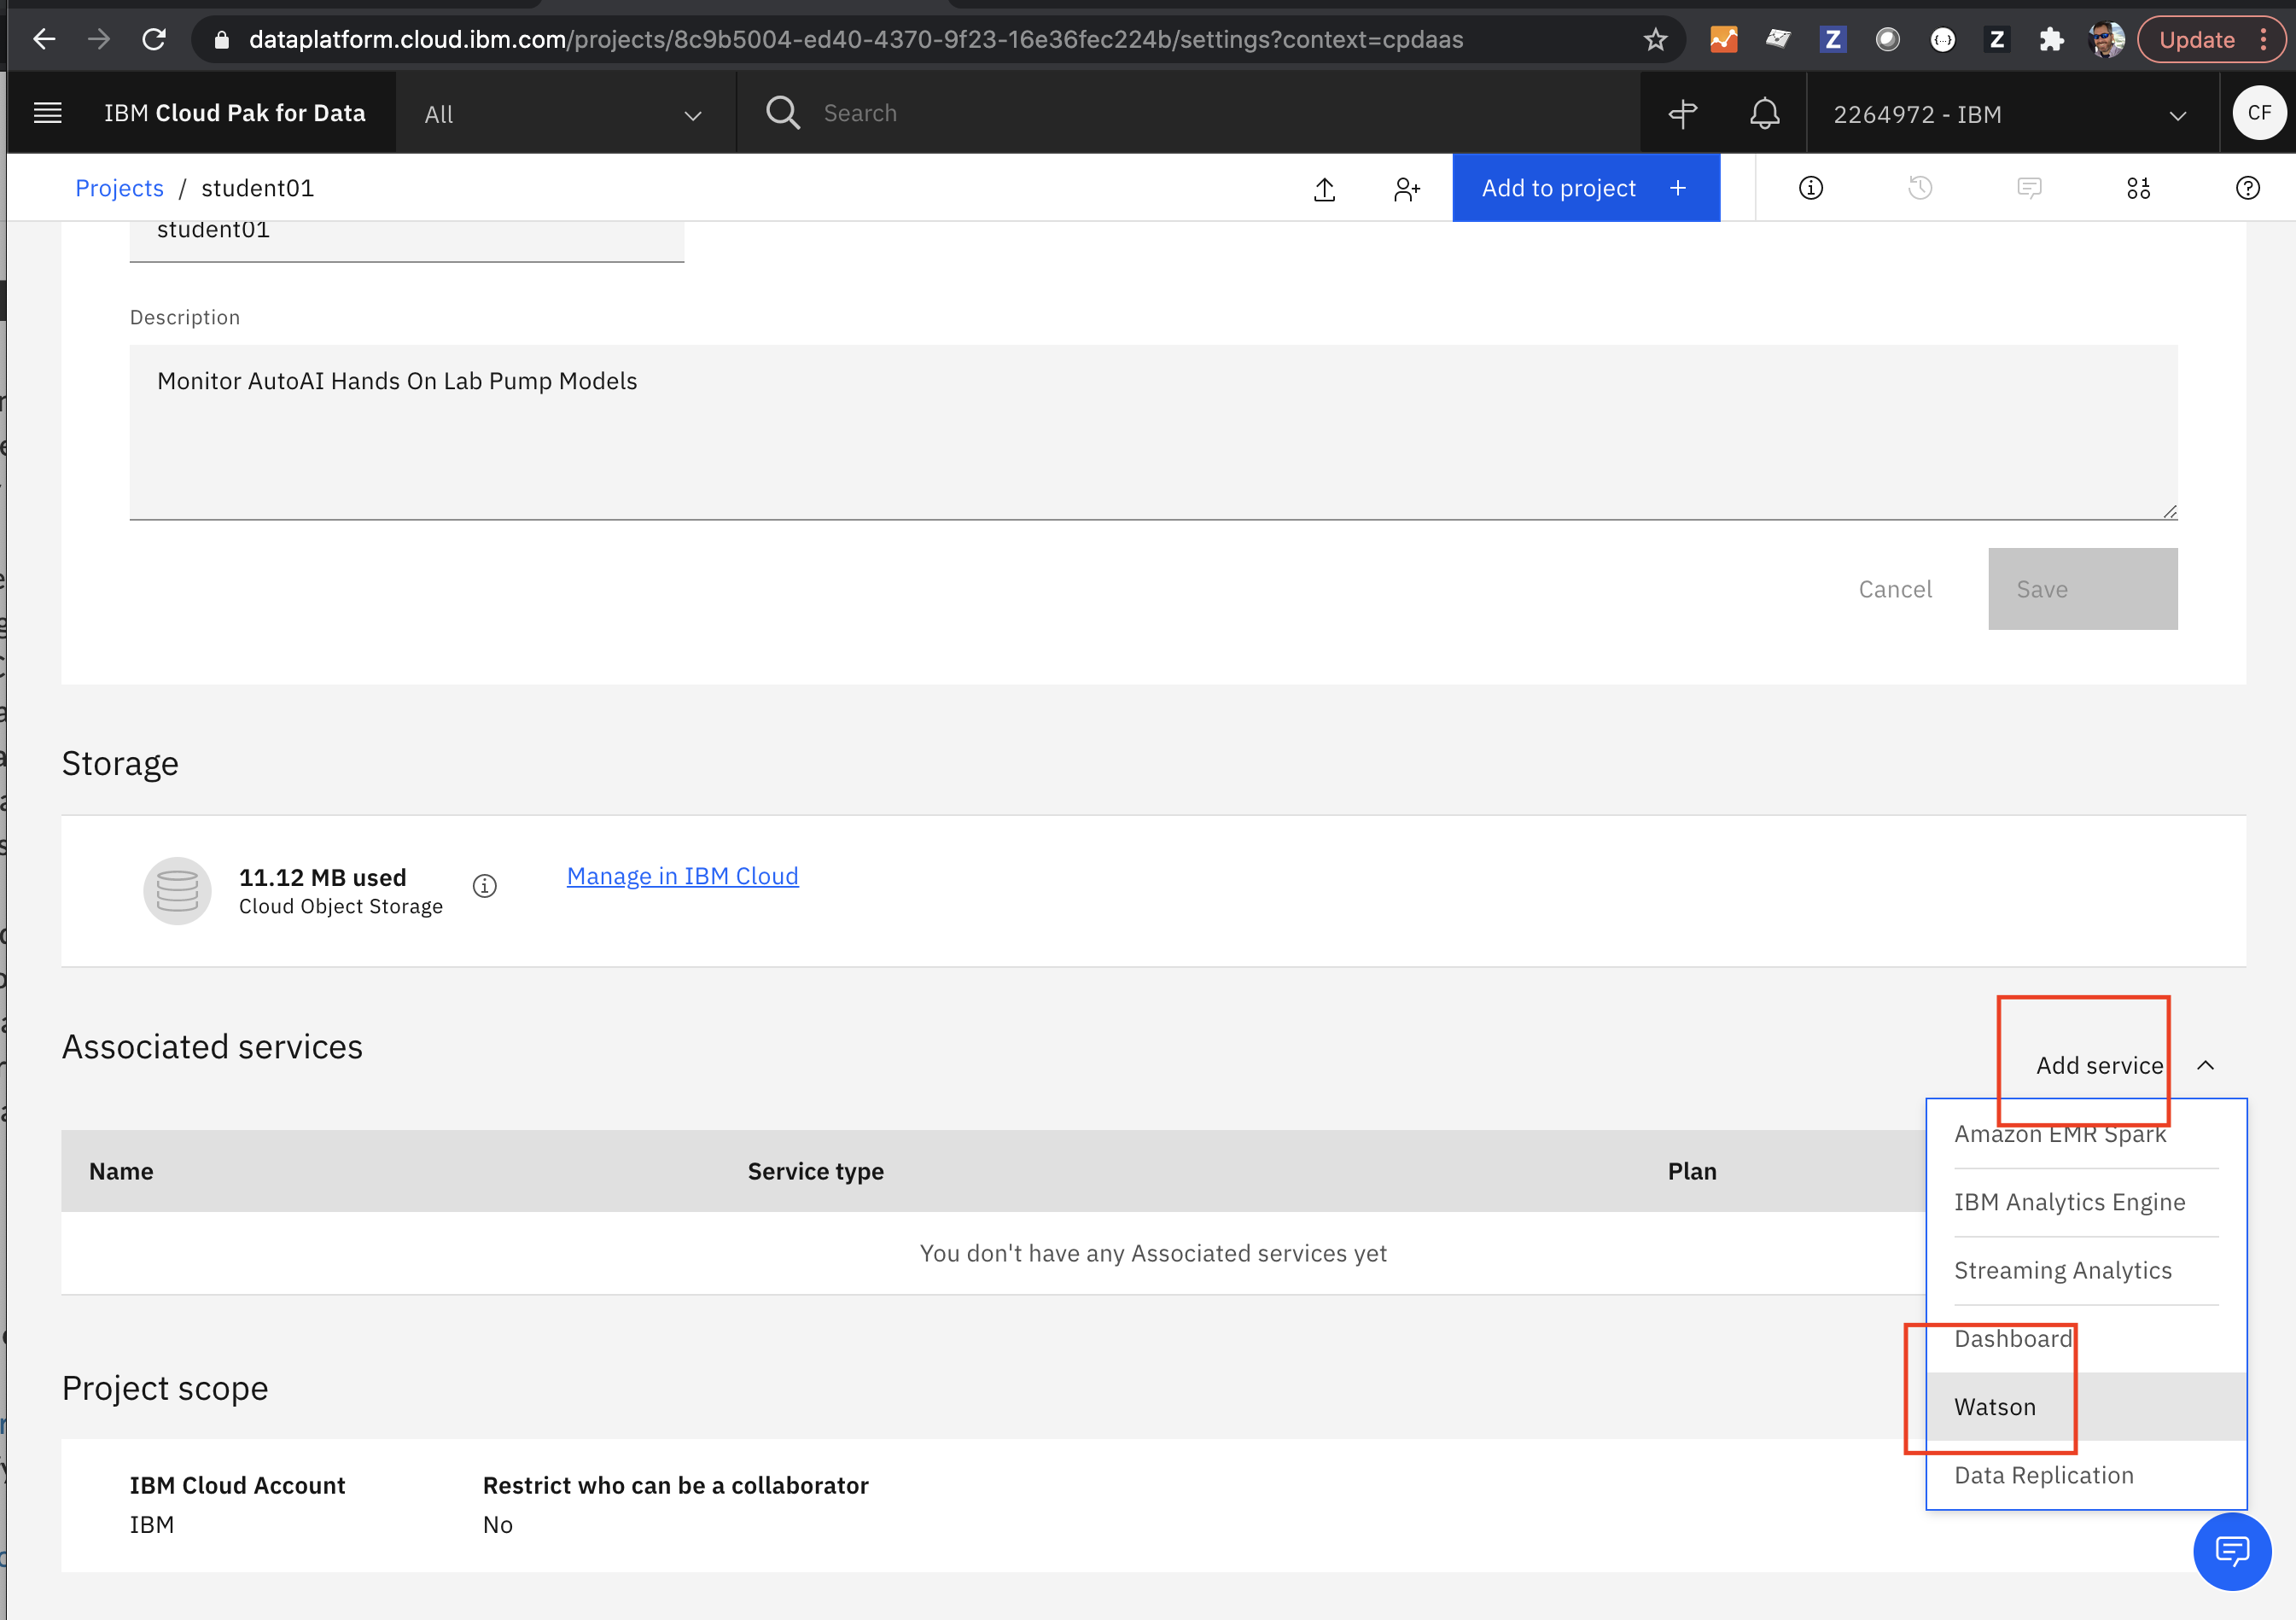Click the Save button
2296x1620 pixels.
(2082, 589)
